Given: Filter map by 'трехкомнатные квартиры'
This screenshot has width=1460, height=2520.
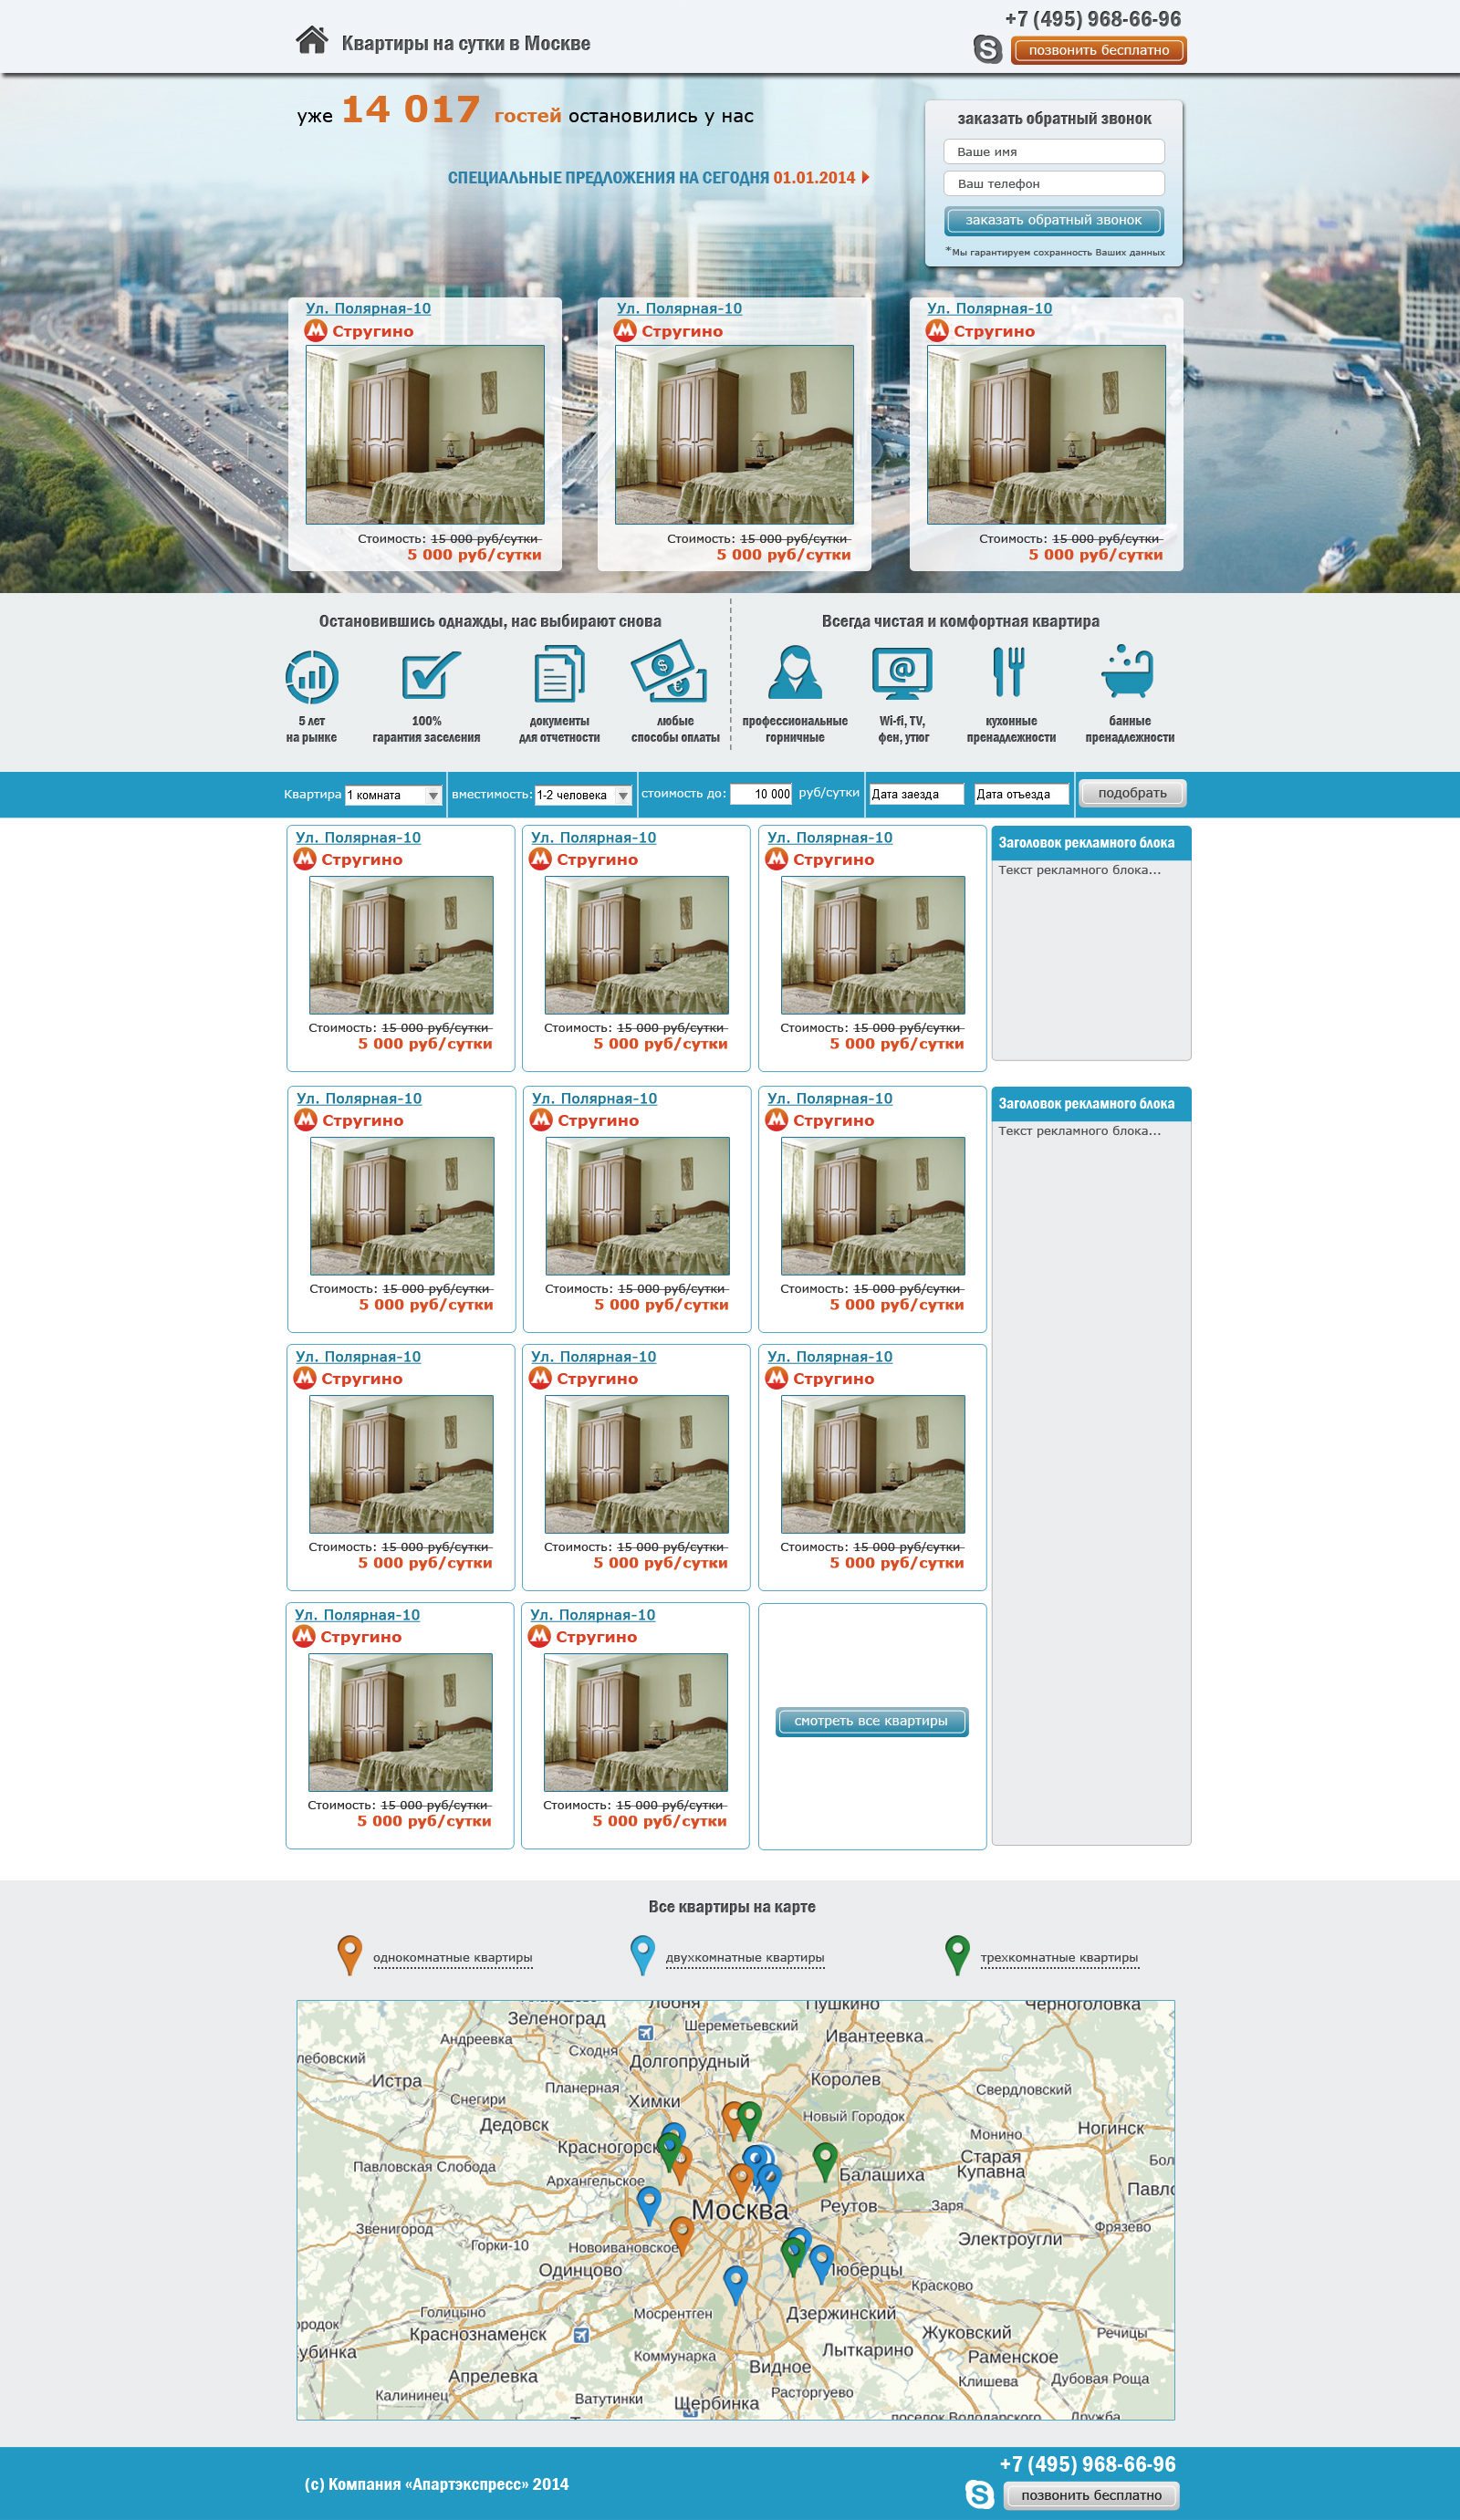Looking at the screenshot, I should click(x=1058, y=1958).
